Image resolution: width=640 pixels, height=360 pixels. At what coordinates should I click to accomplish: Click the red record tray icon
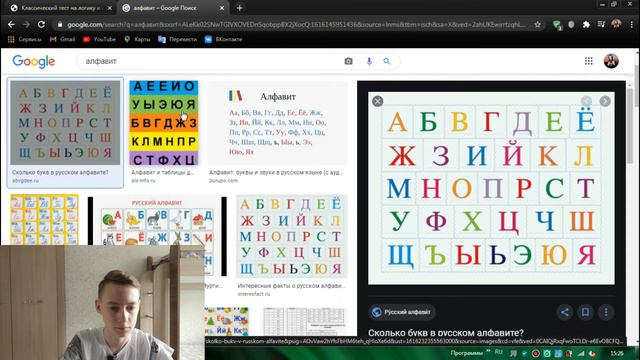click(x=536, y=353)
